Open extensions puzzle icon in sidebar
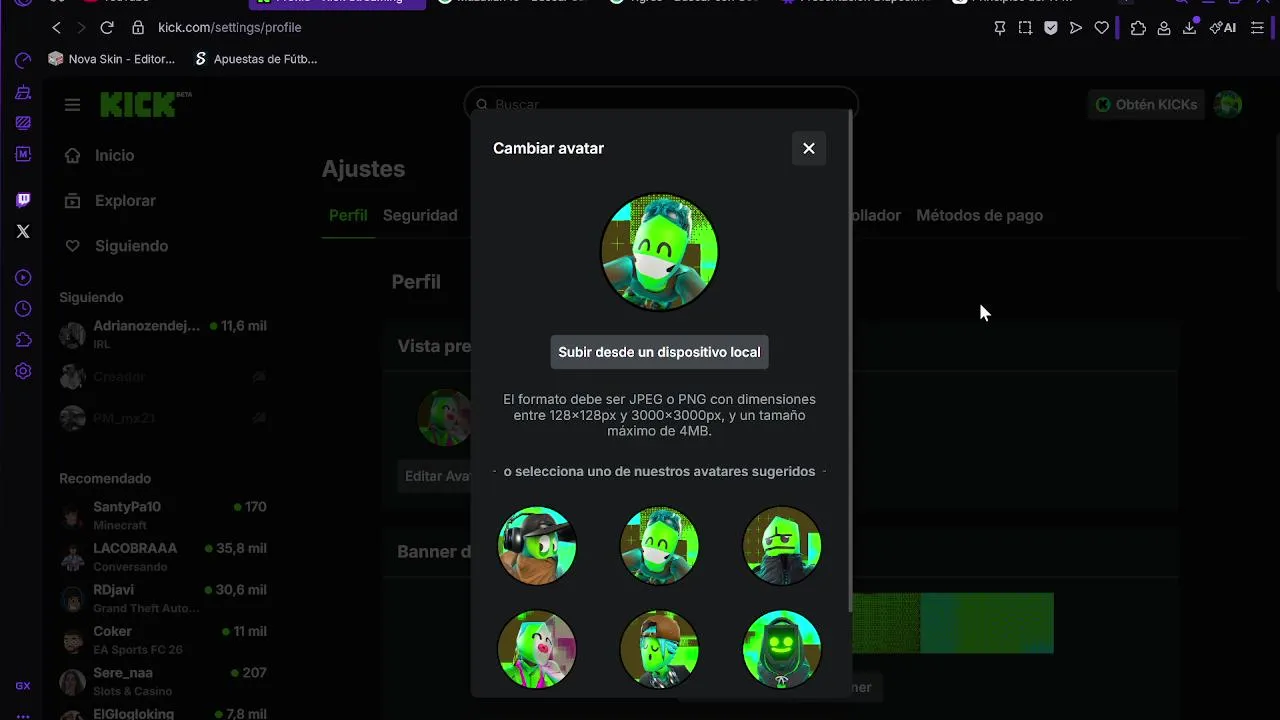1280x720 pixels. 23,340
